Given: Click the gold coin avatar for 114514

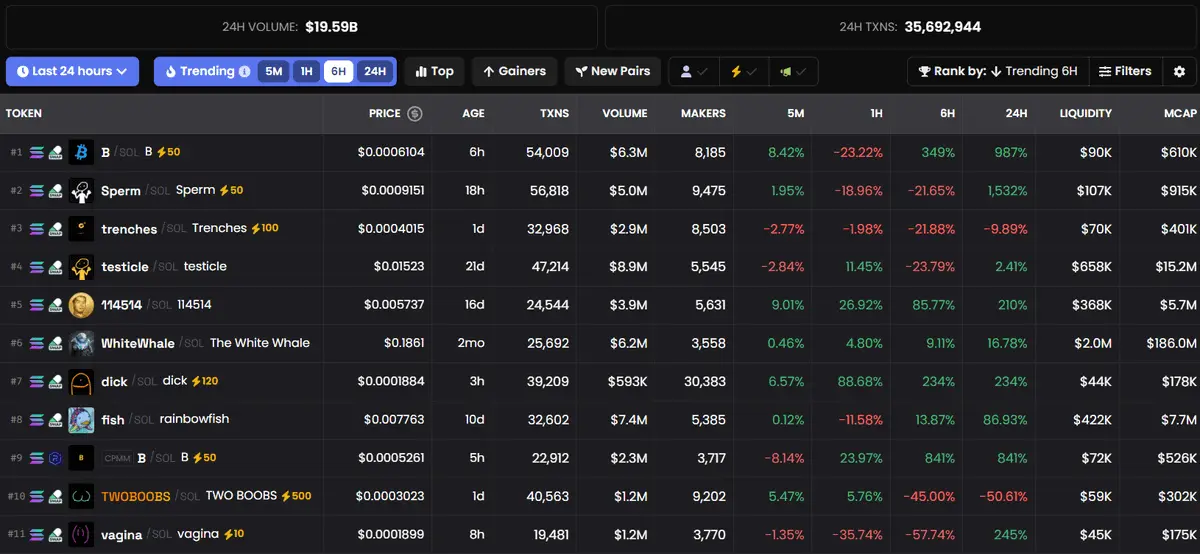Looking at the screenshot, I should tap(81, 305).
